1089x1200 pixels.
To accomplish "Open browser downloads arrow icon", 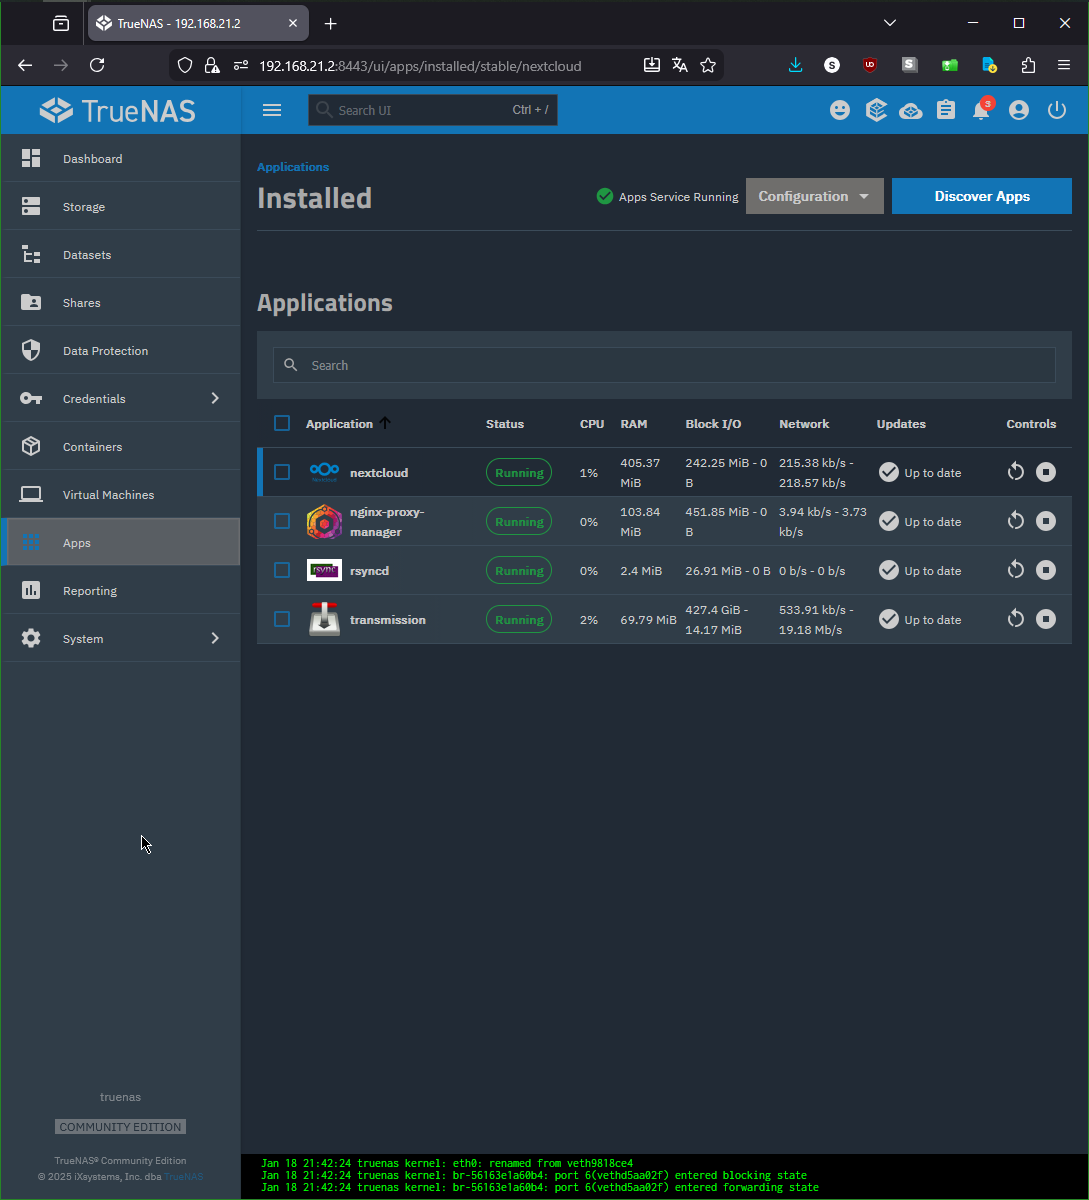I will 796,65.
